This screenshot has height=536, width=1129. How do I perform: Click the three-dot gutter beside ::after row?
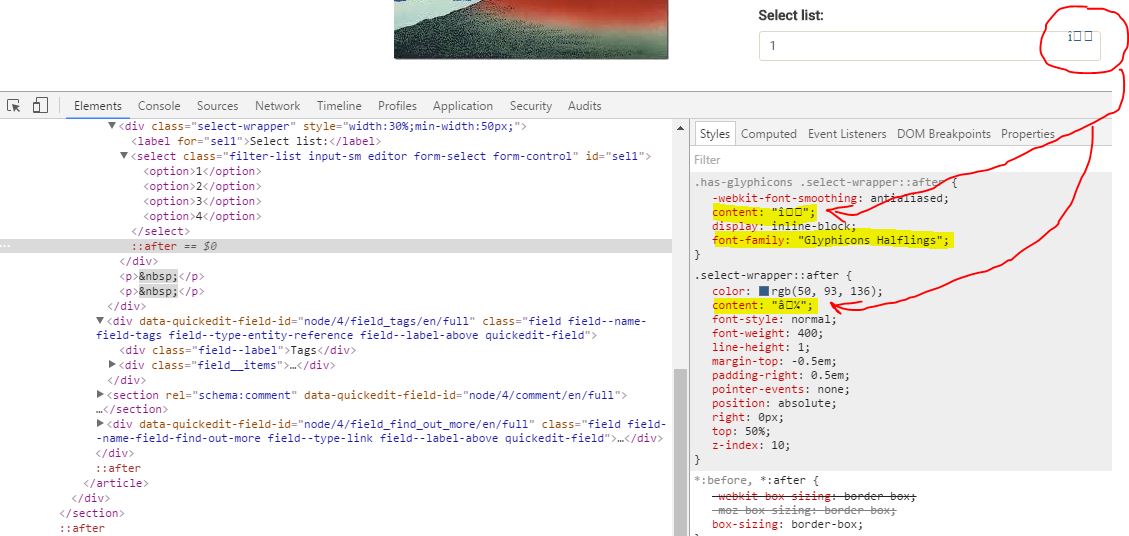tap(6, 246)
